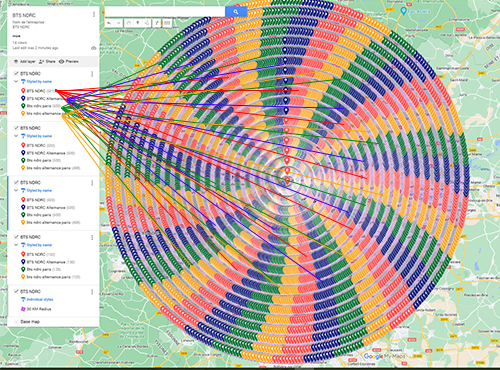Uncheck the first BTS NDRC layer checkbox
The image size is (500, 370).
click(x=16, y=73)
